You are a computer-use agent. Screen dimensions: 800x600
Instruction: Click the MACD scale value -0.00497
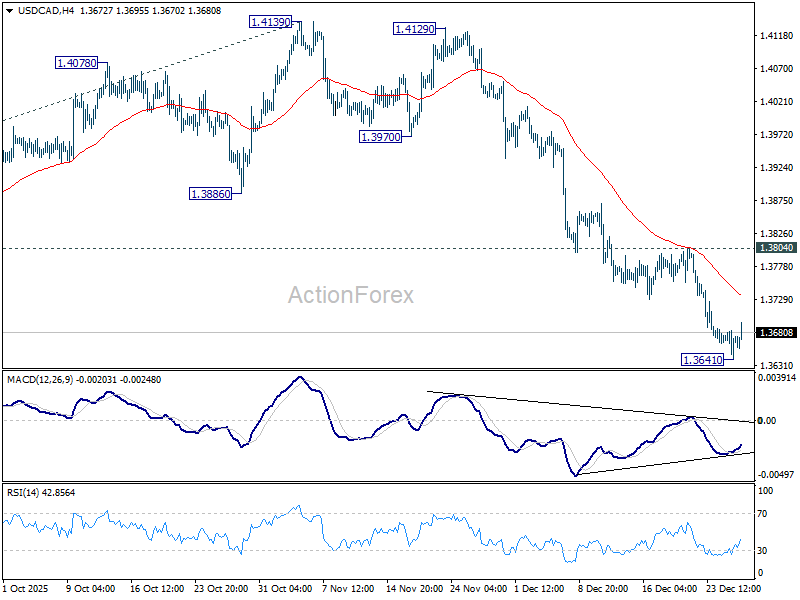click(x=776, y=474)
